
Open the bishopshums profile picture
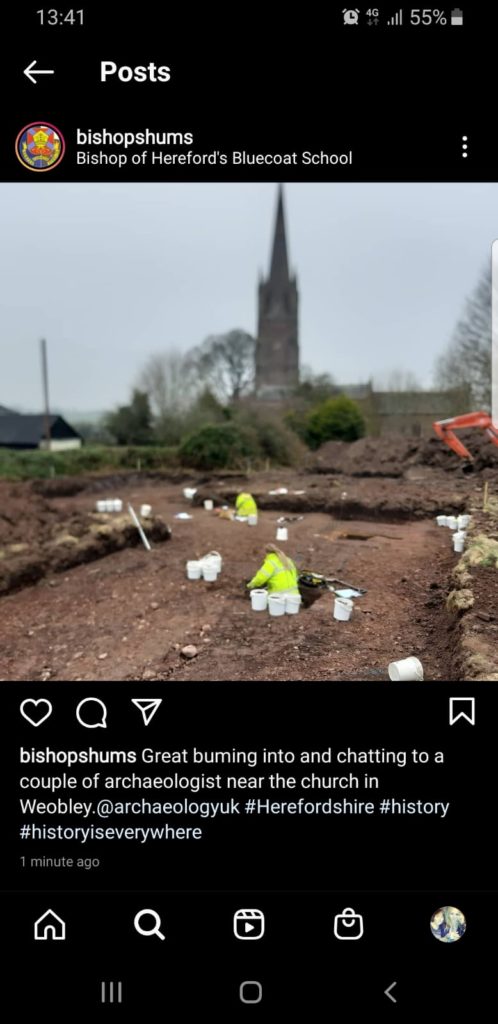(40, 147)
